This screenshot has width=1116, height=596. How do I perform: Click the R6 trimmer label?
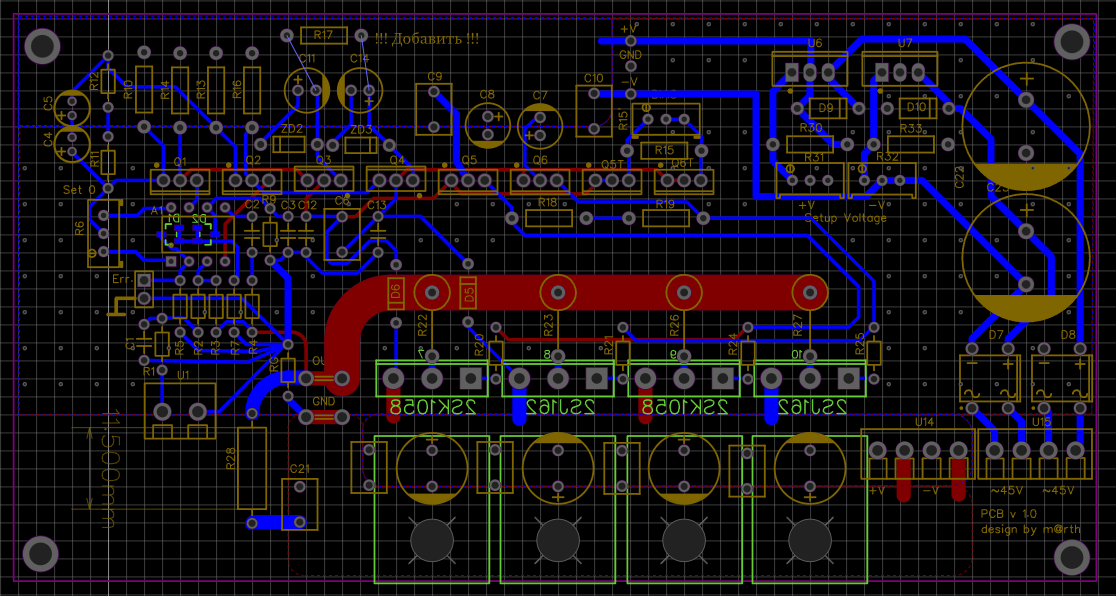tap(80, 228)
